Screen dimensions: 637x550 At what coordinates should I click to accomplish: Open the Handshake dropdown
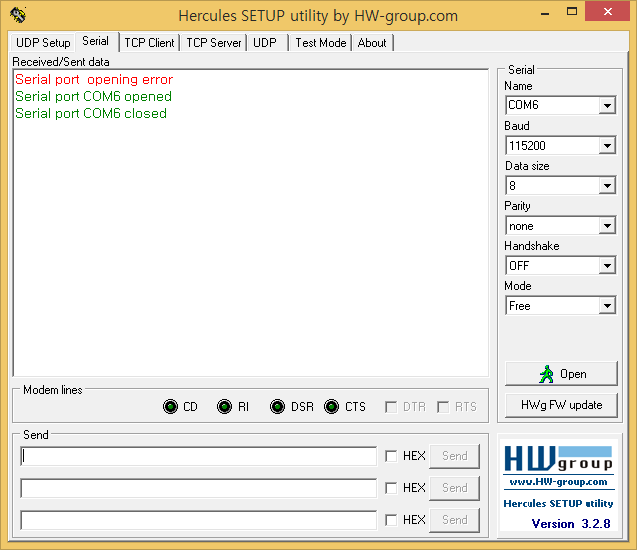click(x=607, y=266)
